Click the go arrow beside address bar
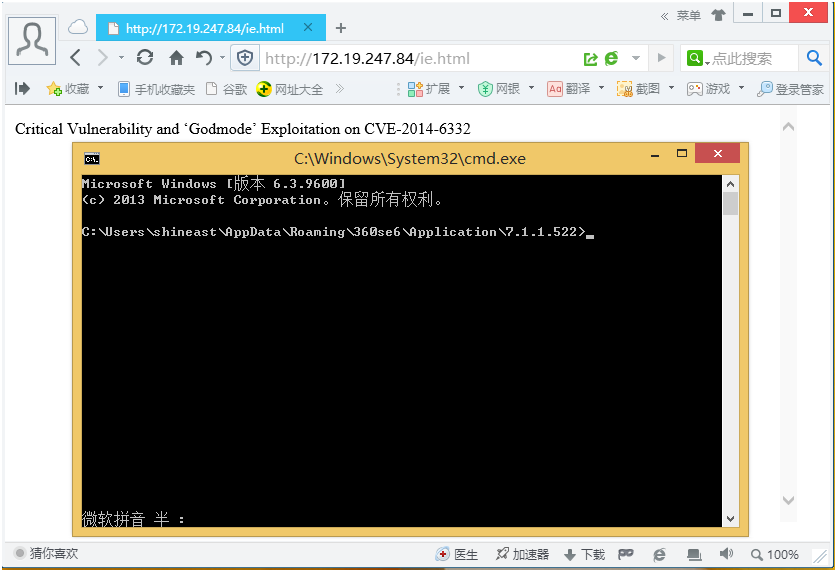 [661, 58]
